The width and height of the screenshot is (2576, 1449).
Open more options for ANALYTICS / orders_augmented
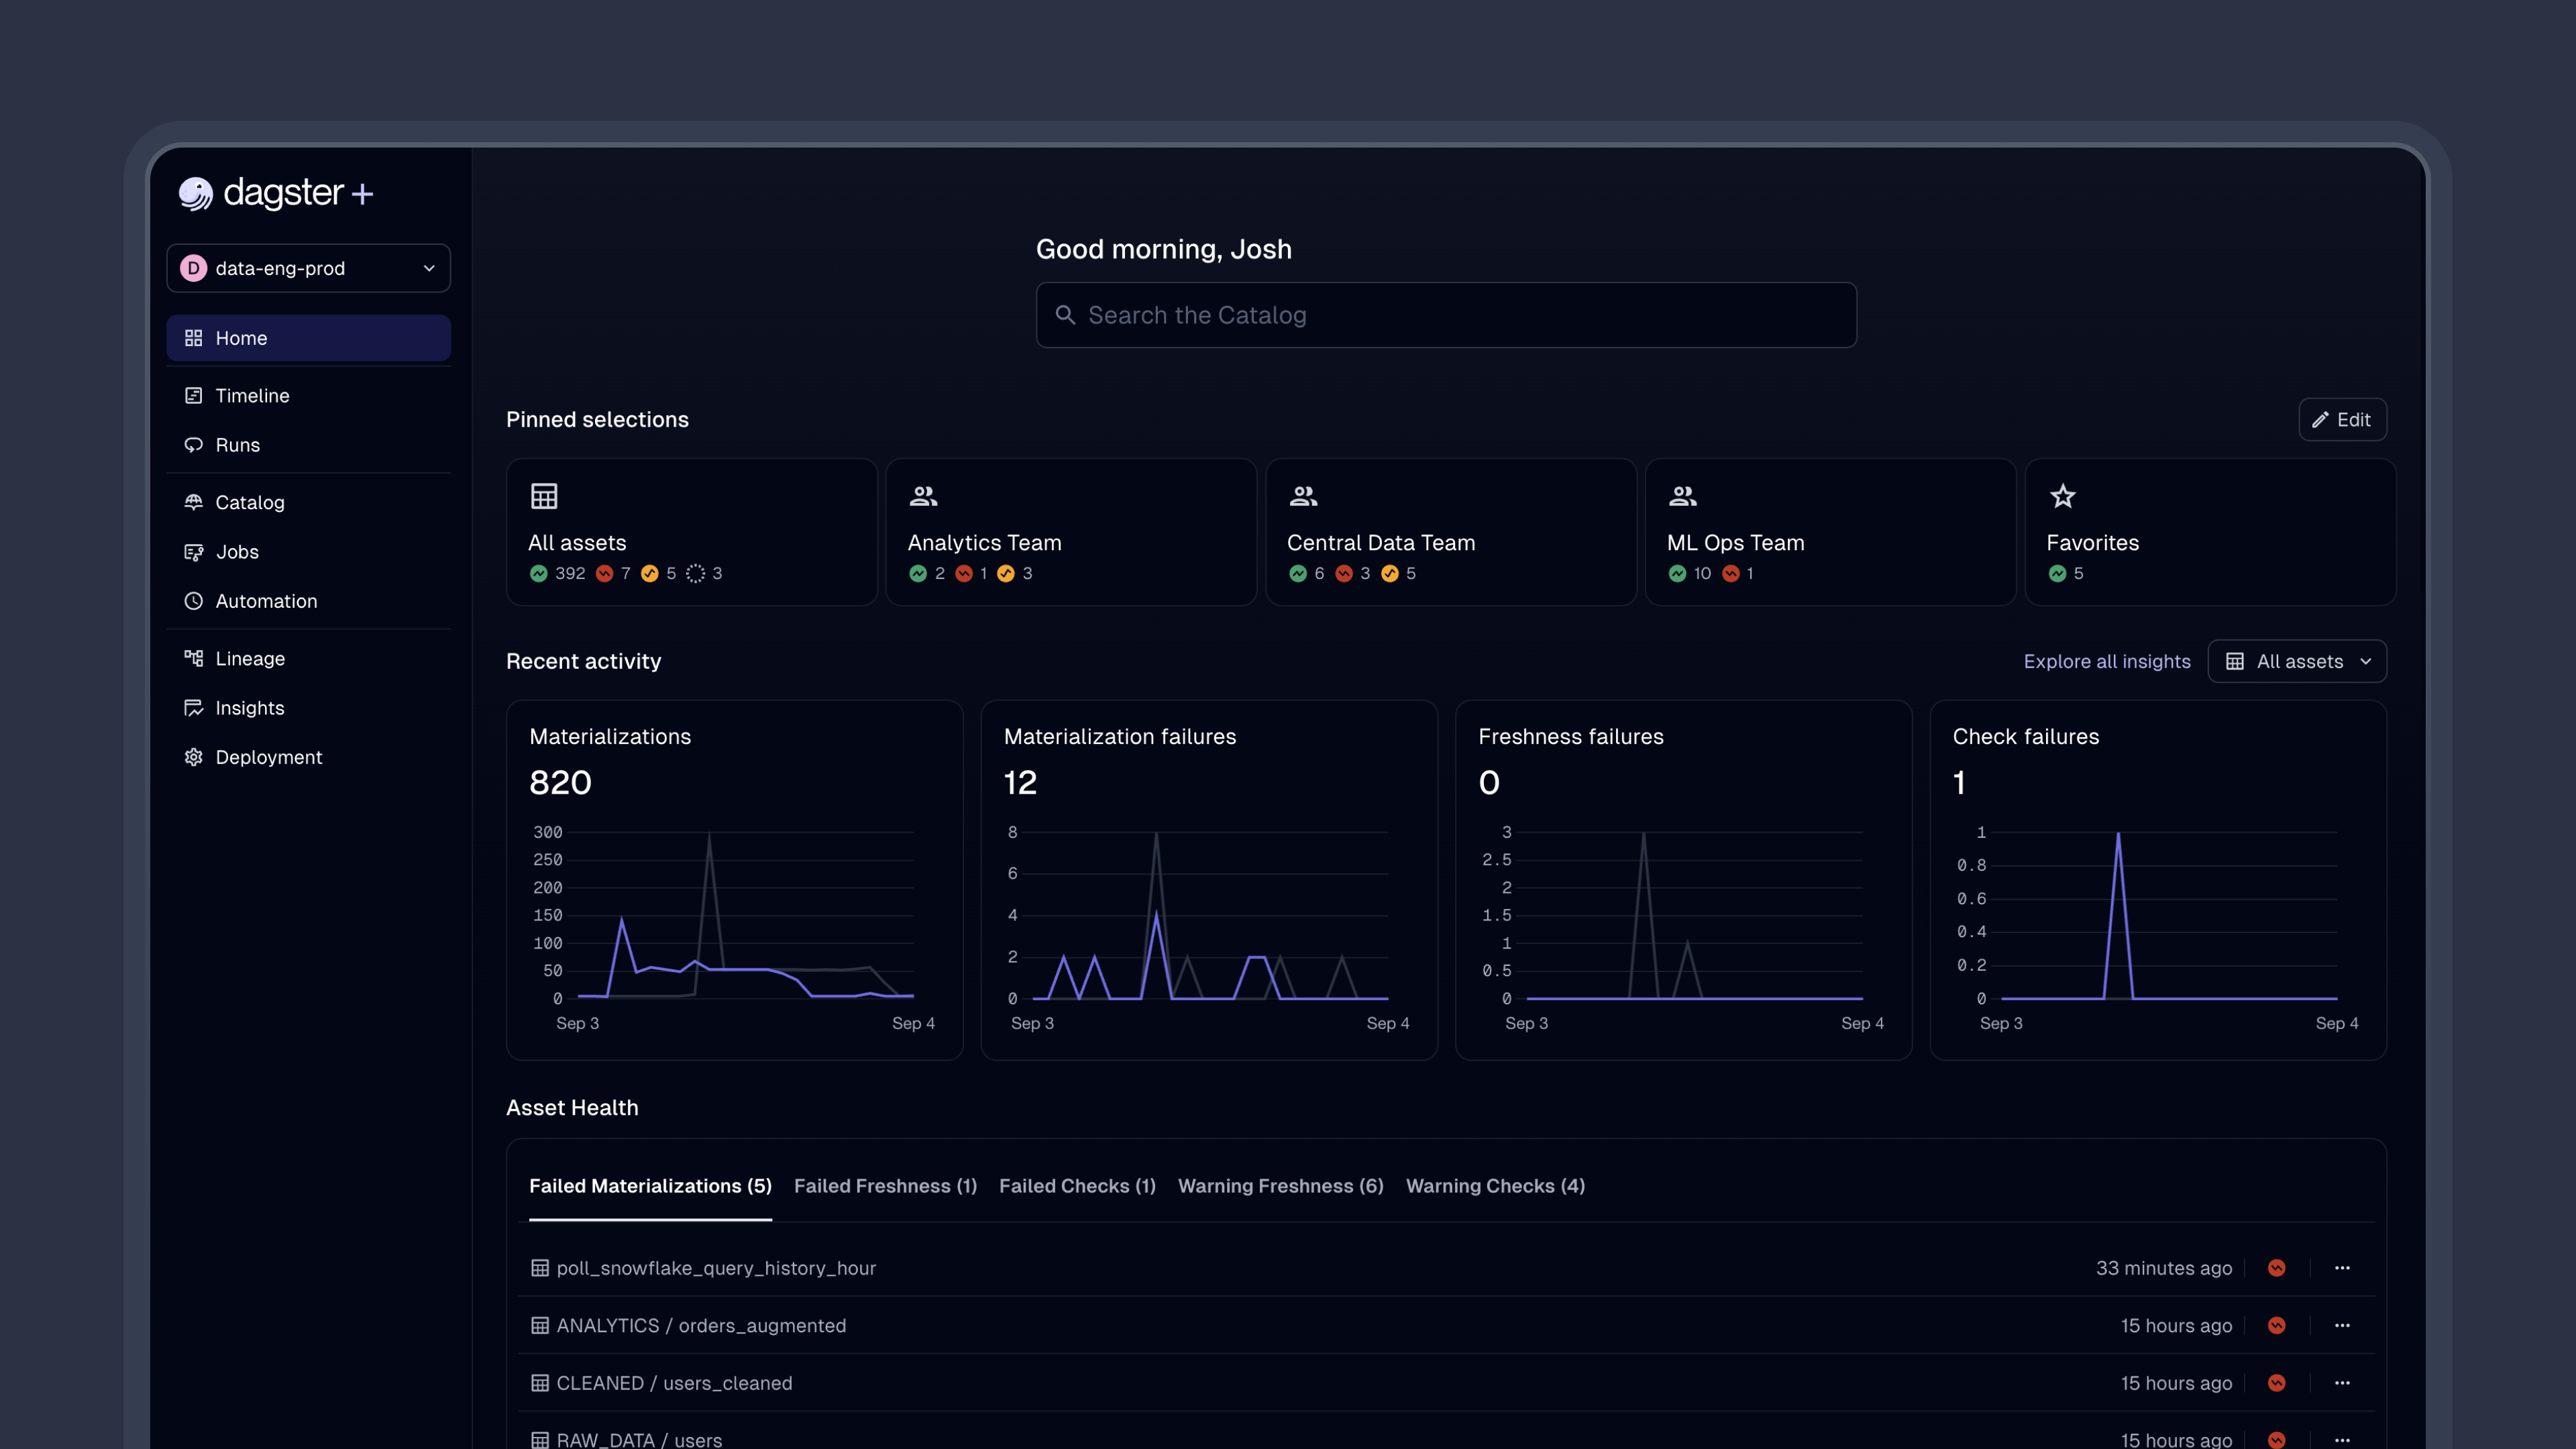pos(2342,1325)
